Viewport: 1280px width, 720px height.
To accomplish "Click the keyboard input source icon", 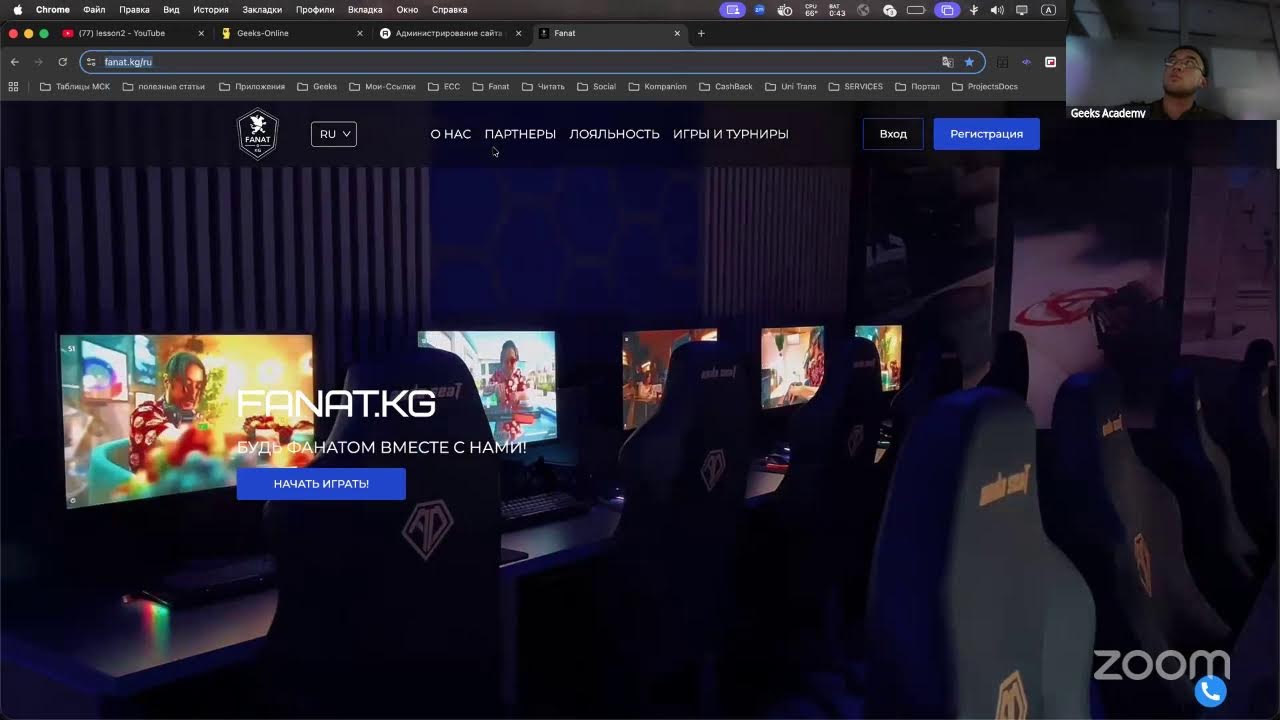I will point(1048,10).
